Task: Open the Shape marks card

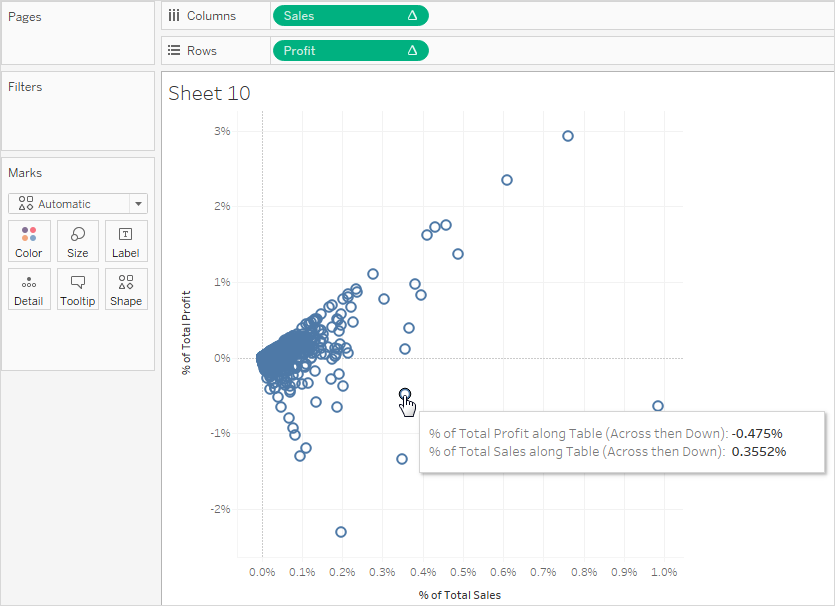Action: [x=126, y=289]
